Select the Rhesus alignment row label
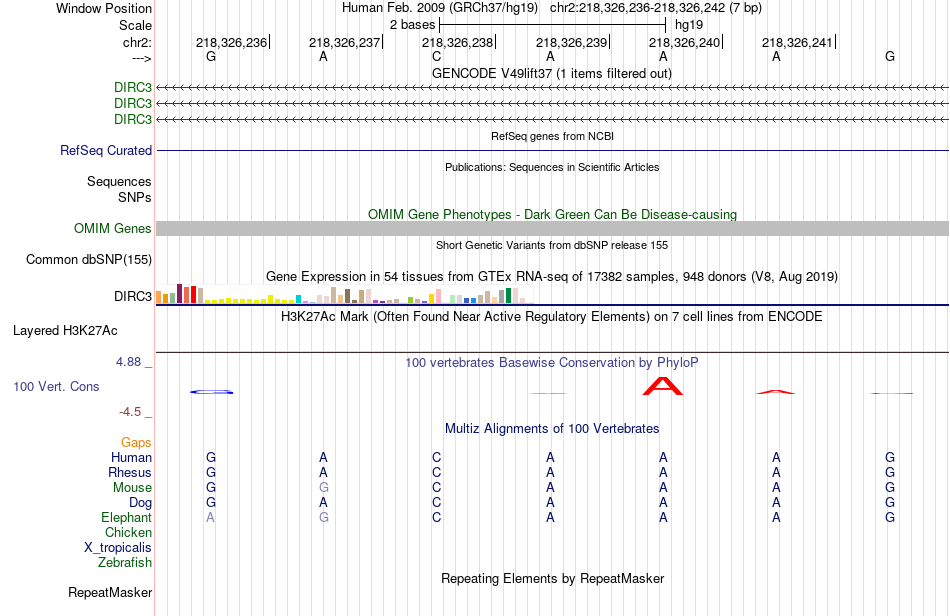 coord(130,472)
